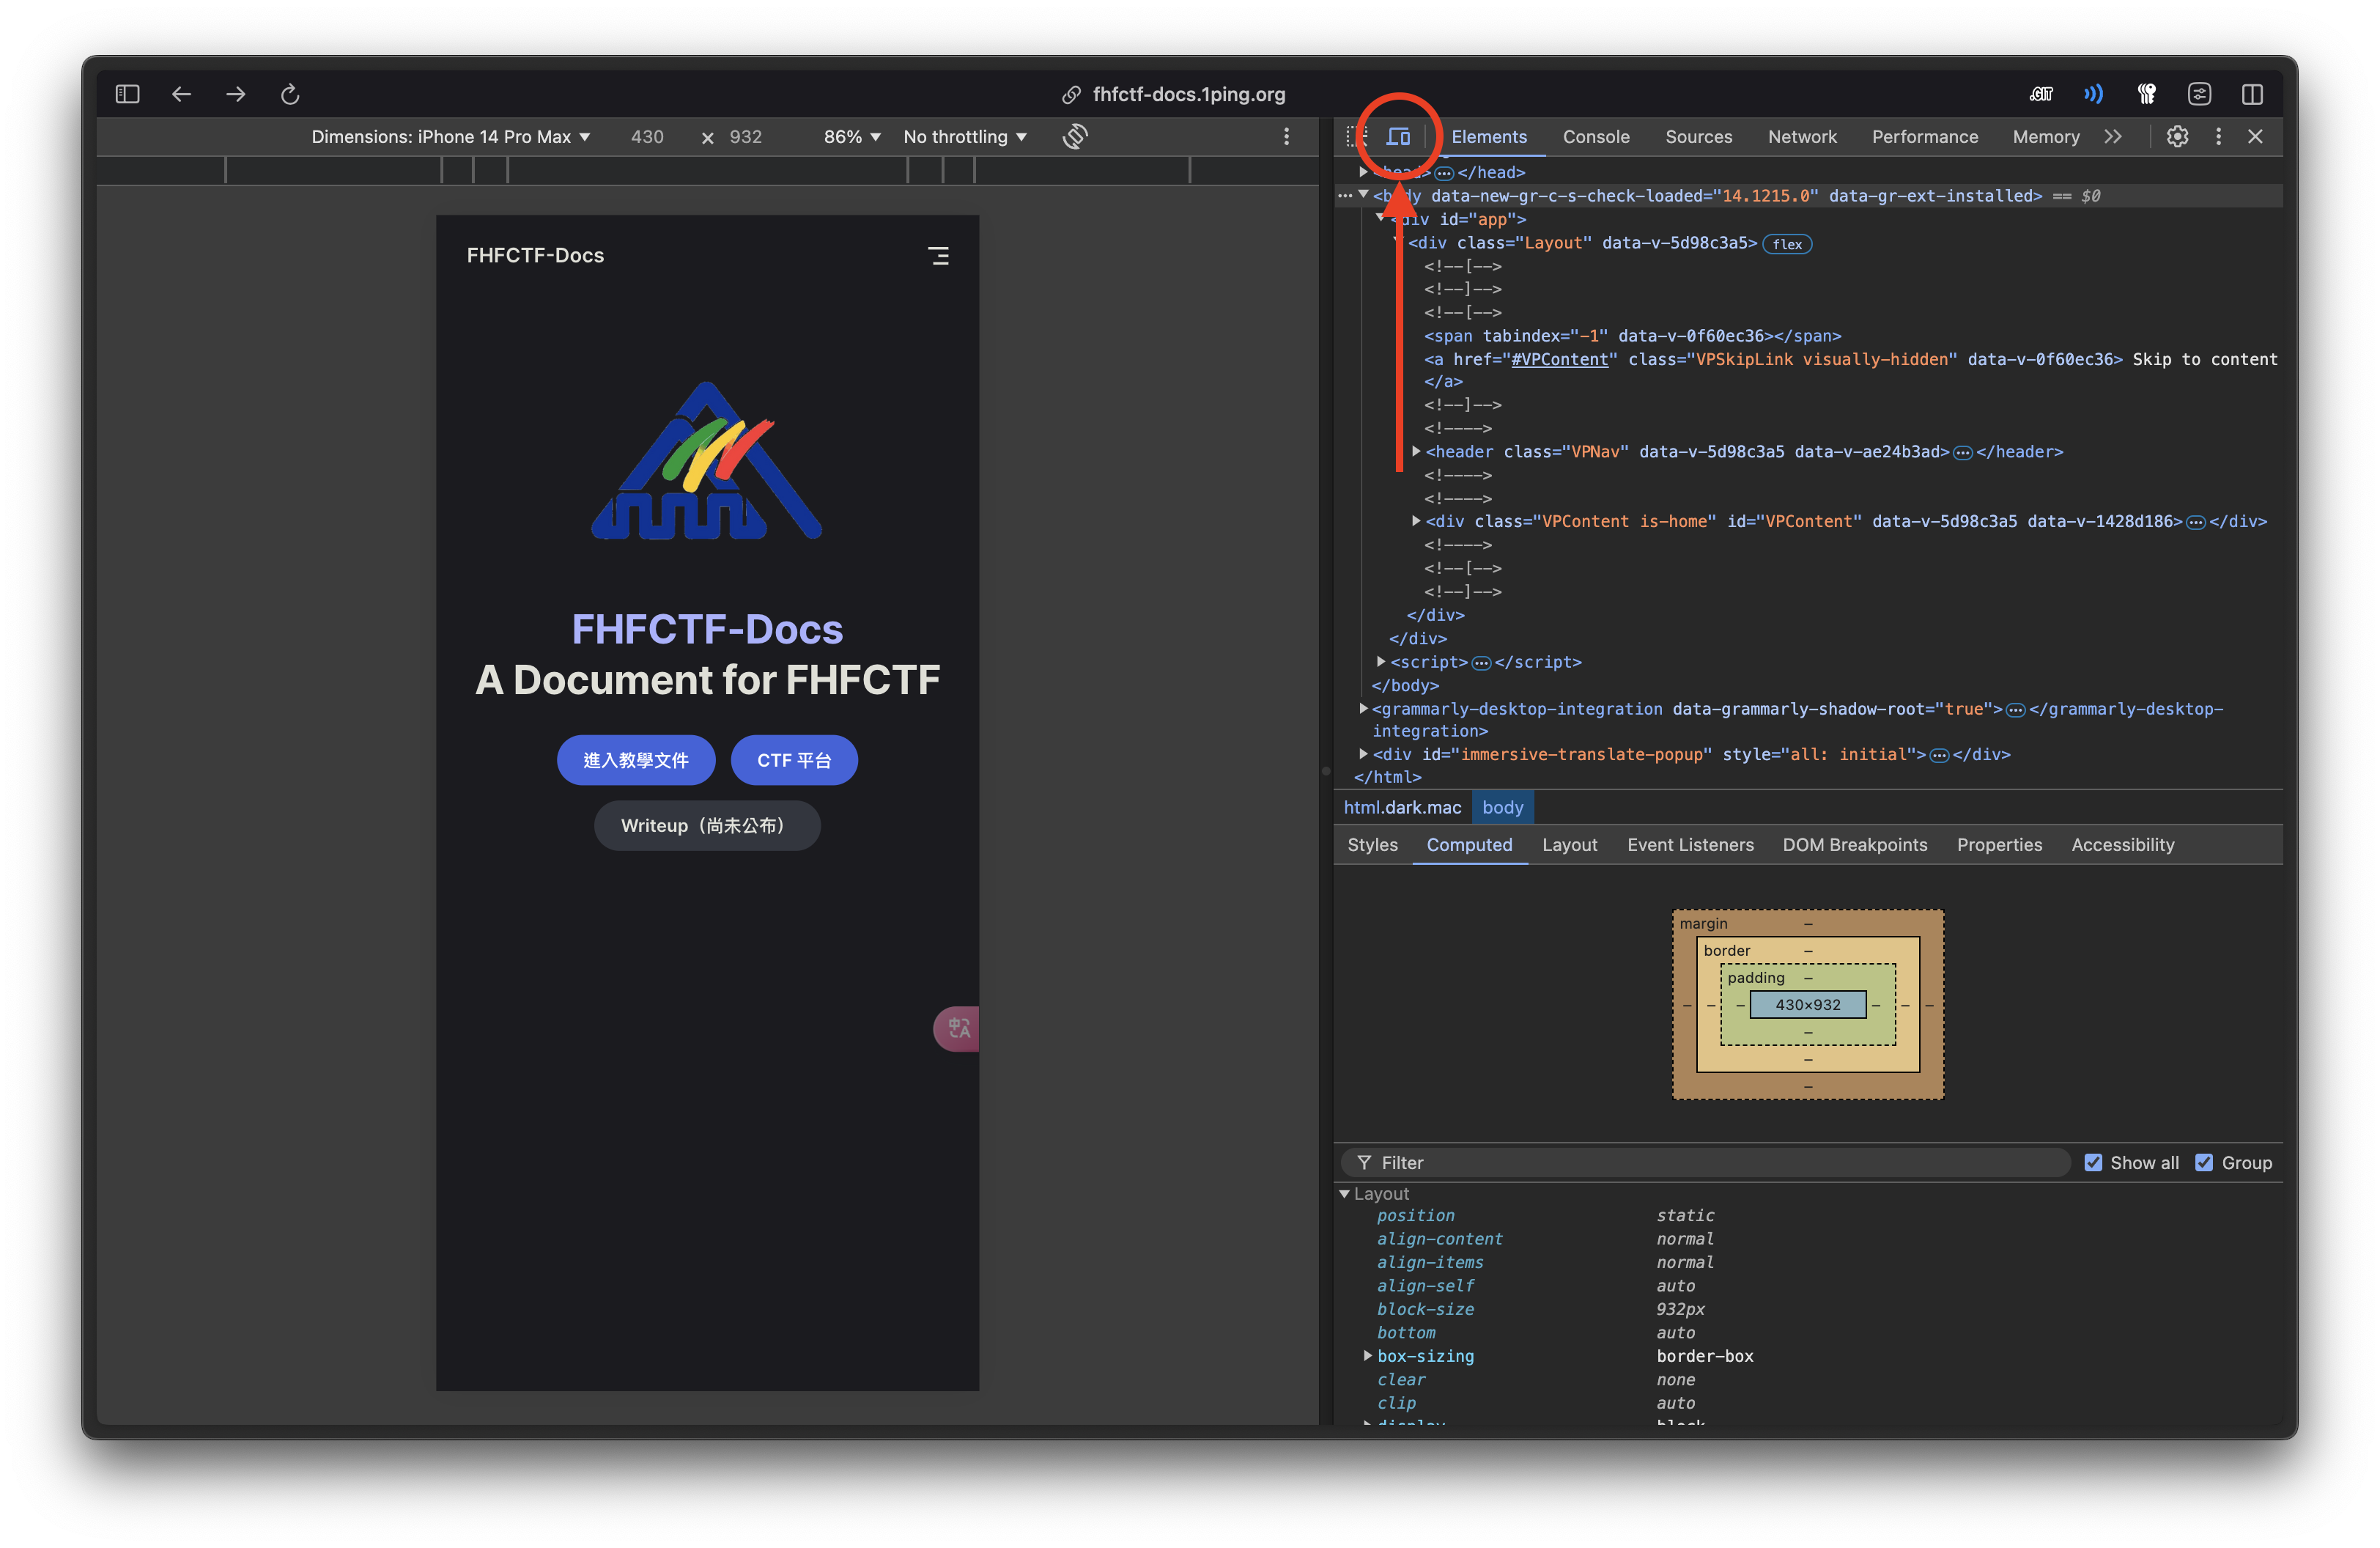Switch to the Console tab
The height and width of the screenshot is (1548, 2380).
1596,137
